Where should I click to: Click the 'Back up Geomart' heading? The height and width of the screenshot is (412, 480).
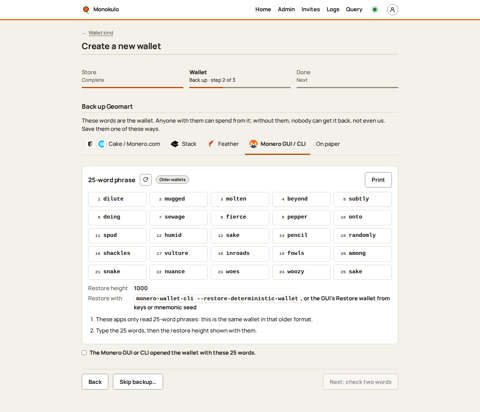tap(107, 106)
